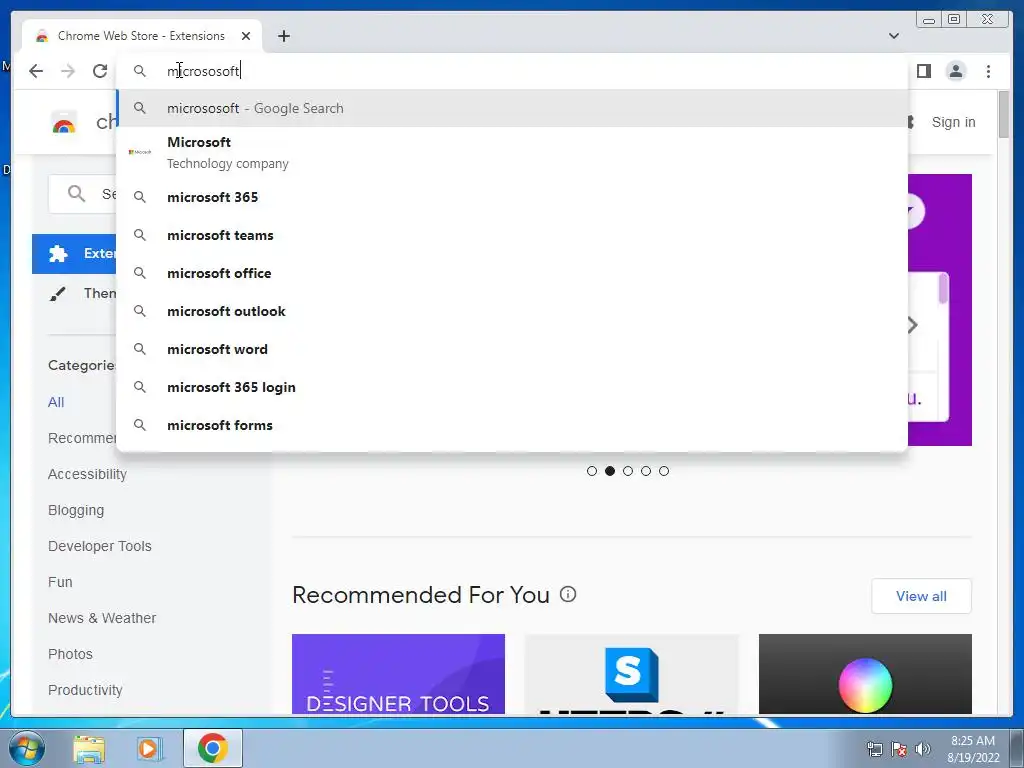The image size is (1024, 768).
Task: Select the second carousel dot
Action: [610, 471]
